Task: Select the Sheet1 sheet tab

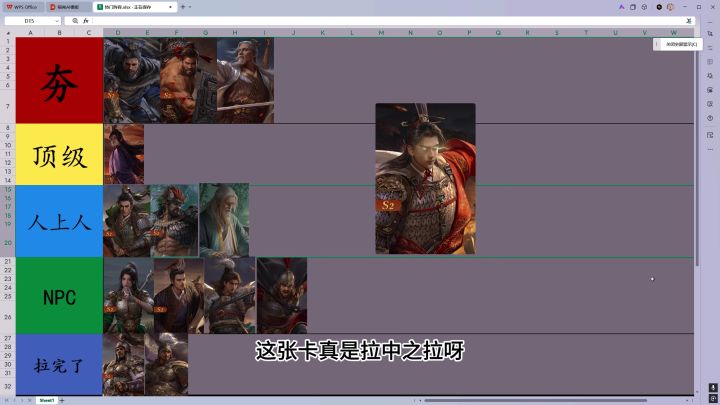Action: [47, 400]
